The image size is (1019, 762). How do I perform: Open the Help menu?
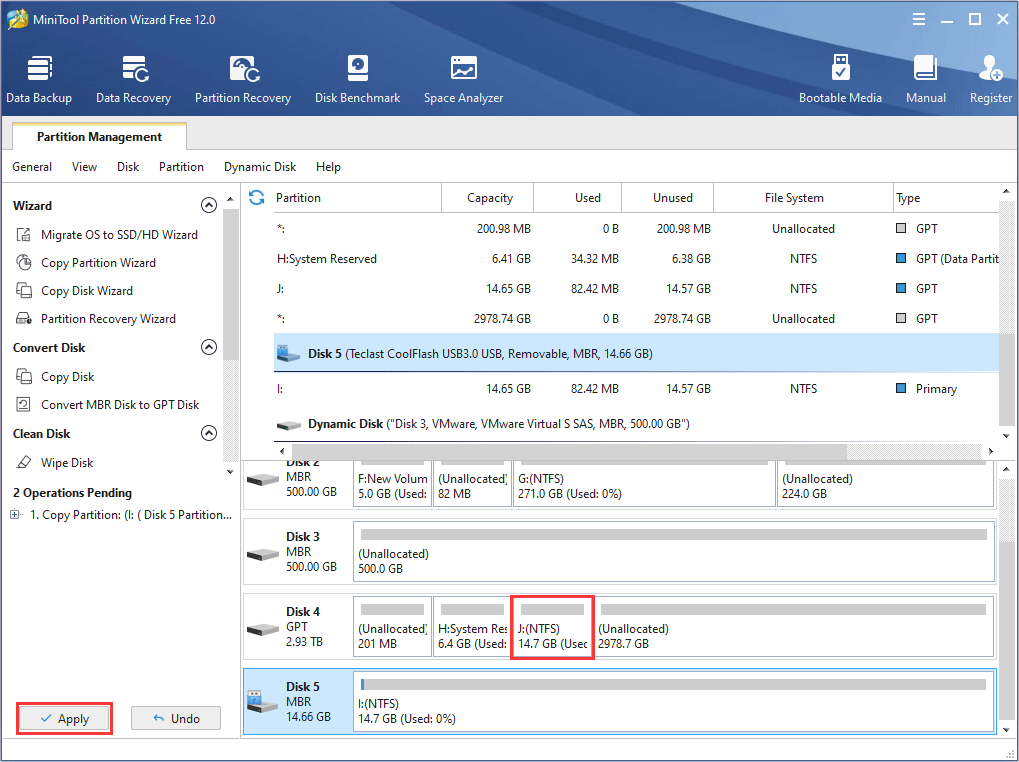coord(328,167)
